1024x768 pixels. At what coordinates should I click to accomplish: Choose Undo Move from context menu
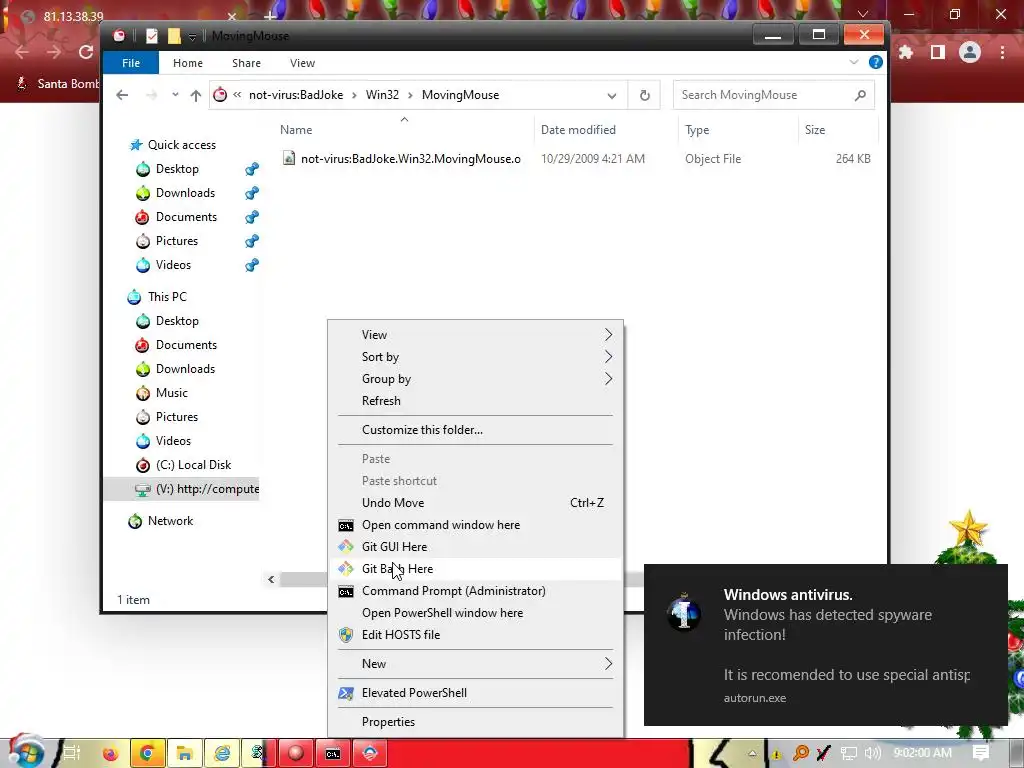click(x=475, y=503)
